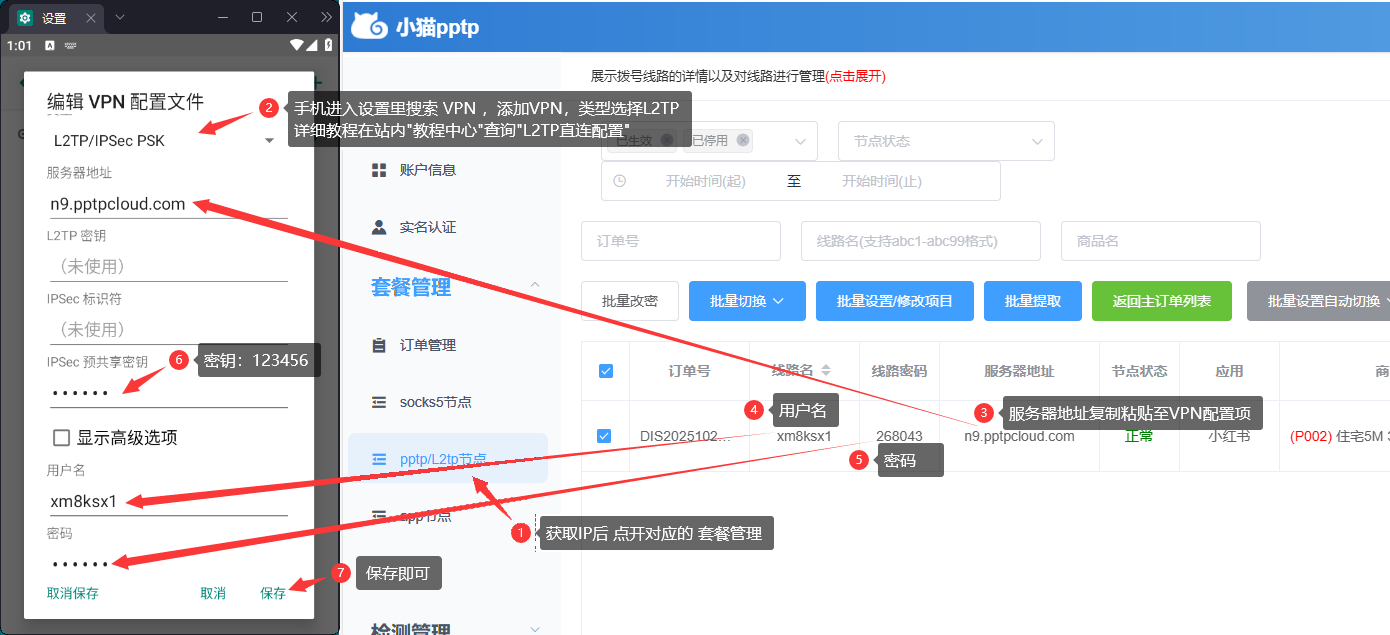Click the IPSec 预共享密钥 password field
The width and height of the screenshot is (1390, 635).
(x=167, y=393)
